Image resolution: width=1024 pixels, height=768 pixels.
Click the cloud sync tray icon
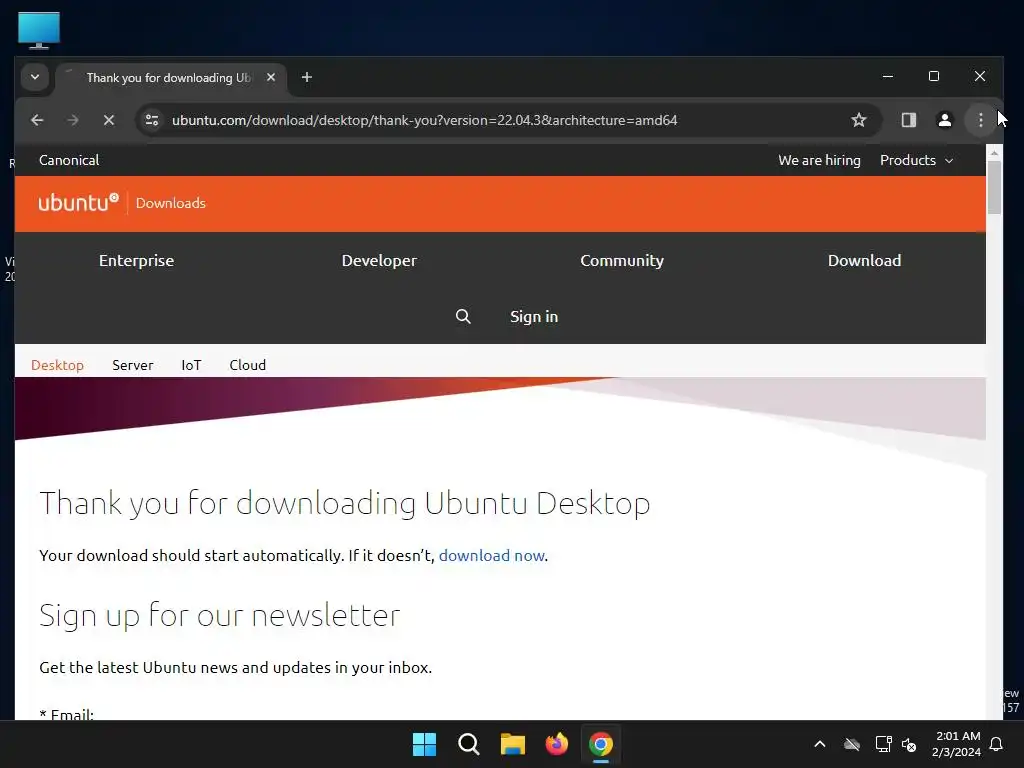(852, 744)
